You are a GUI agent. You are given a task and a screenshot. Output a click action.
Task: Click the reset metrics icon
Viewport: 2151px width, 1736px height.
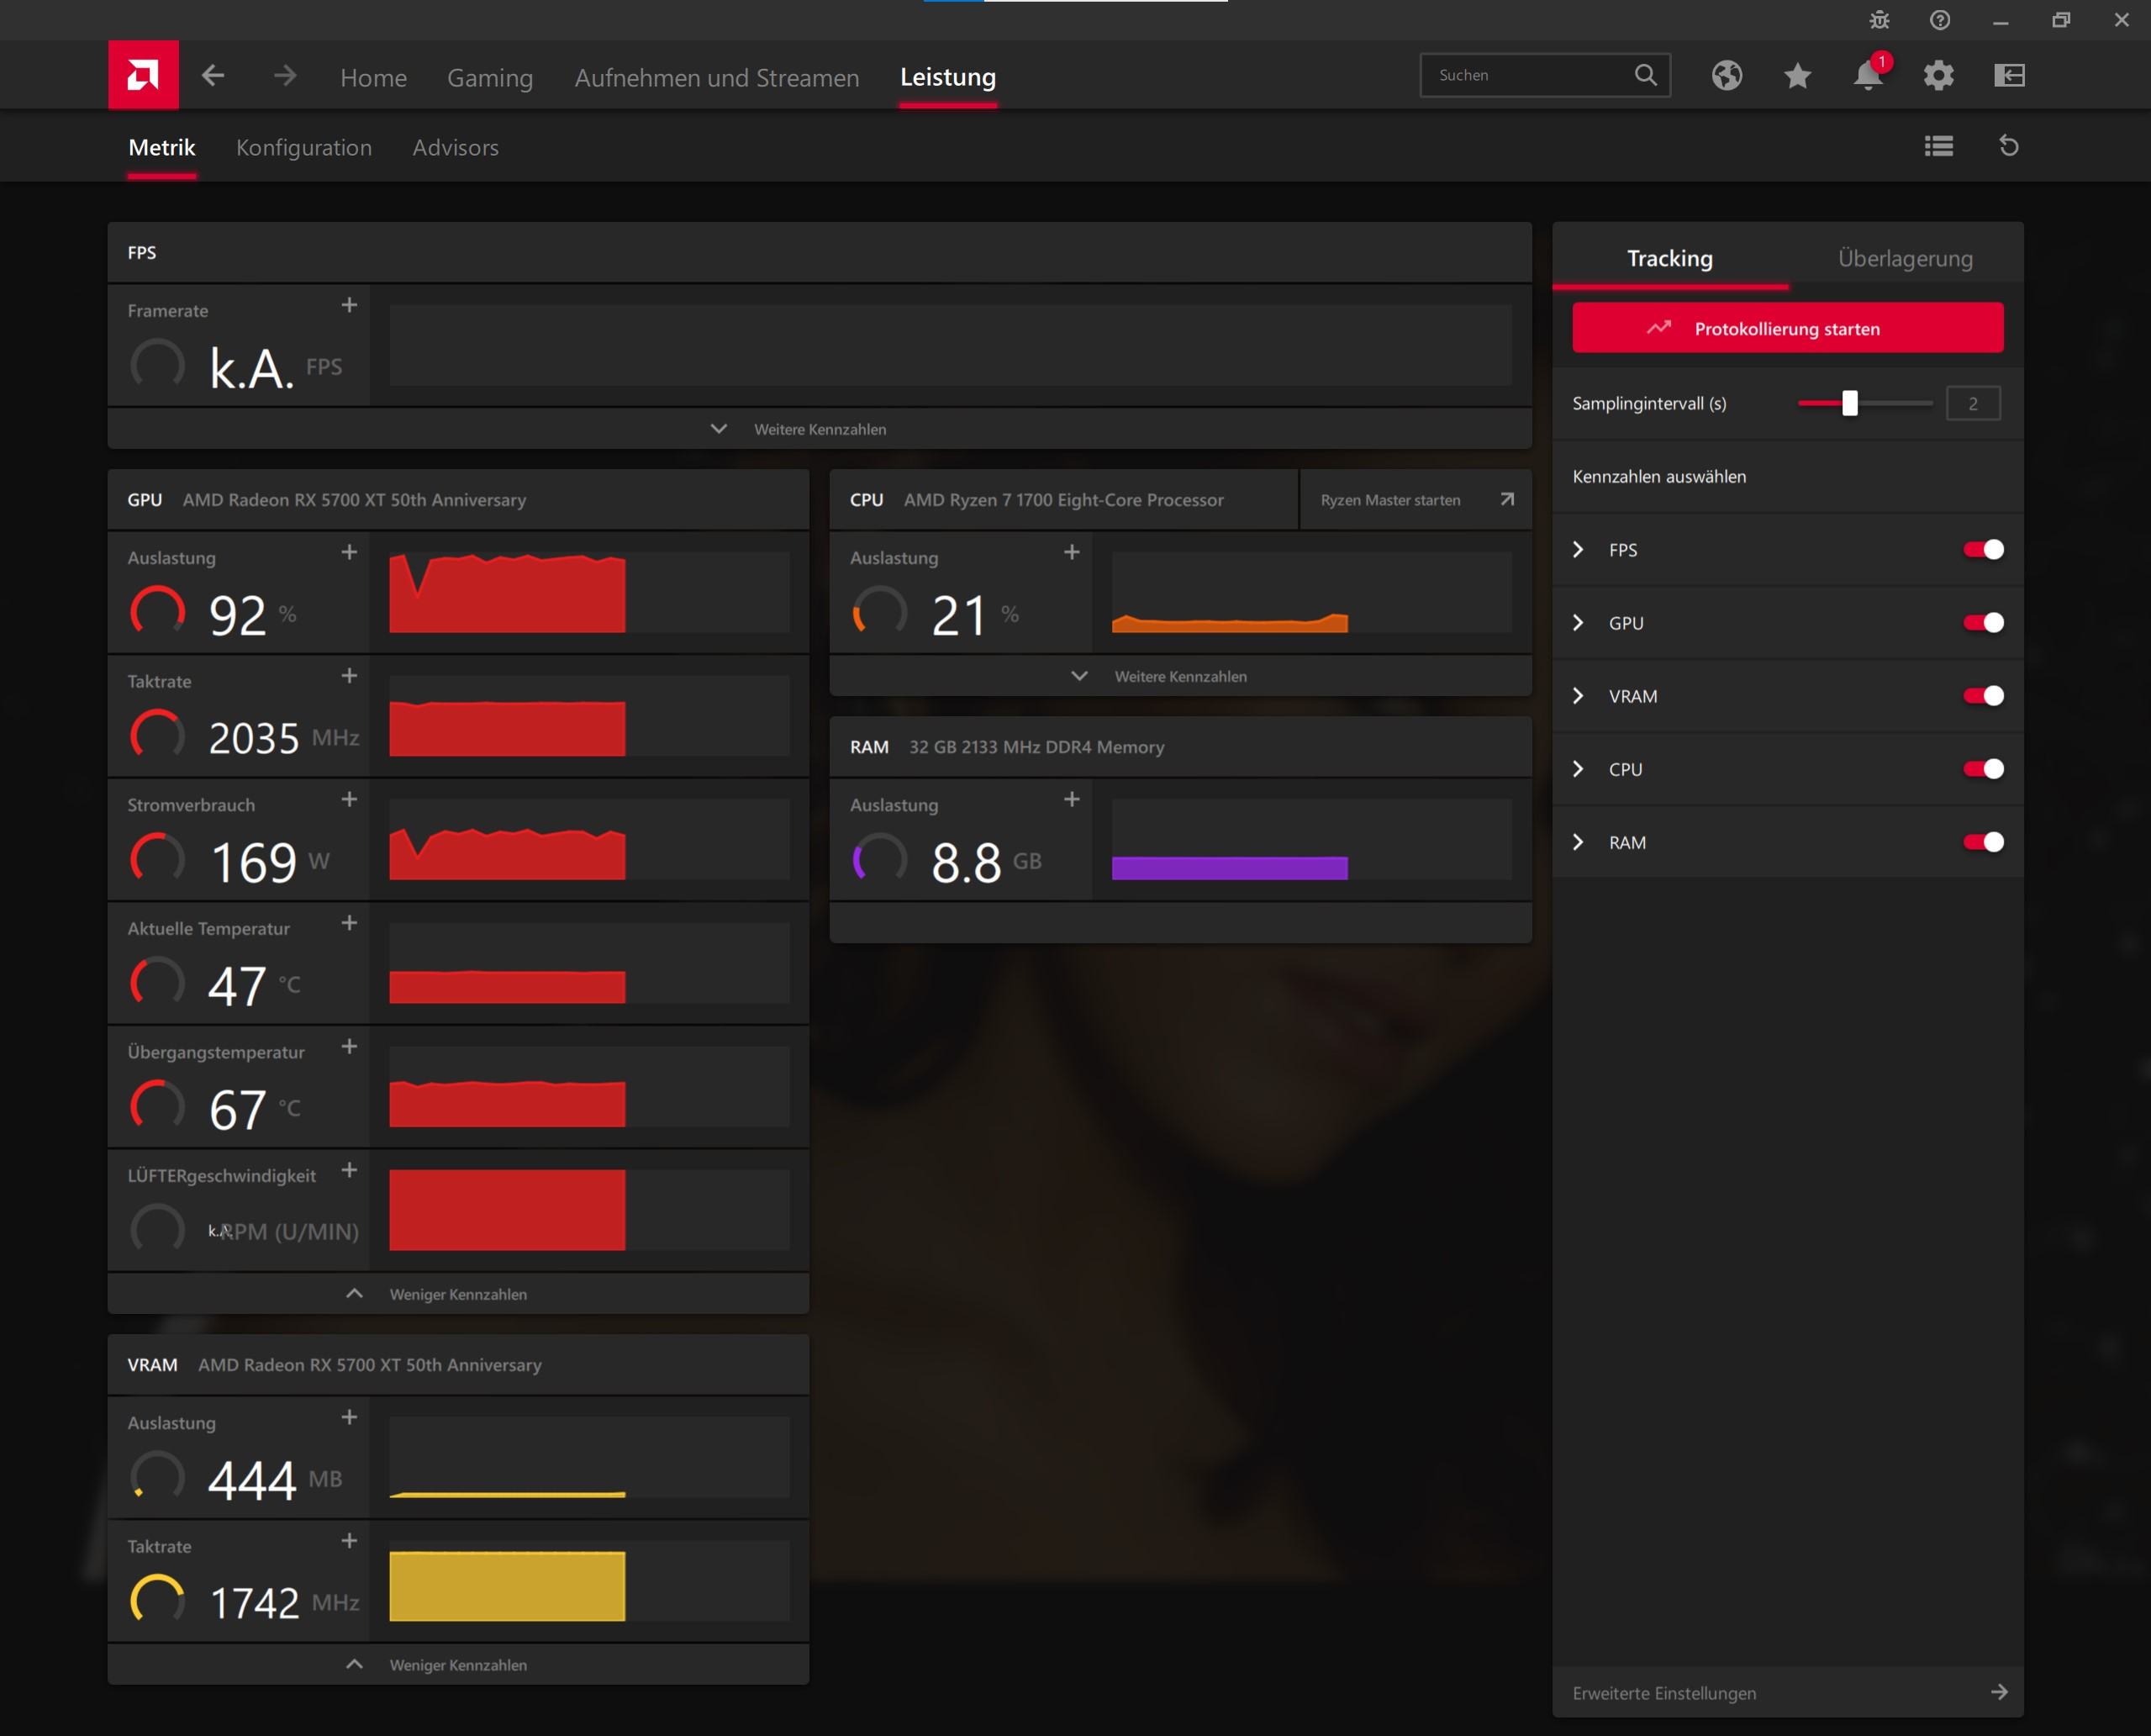(x=2009, y=147)
